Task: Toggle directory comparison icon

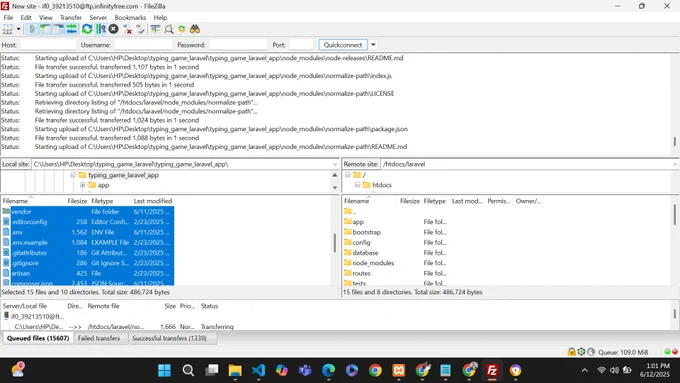Action: [169, 29]
